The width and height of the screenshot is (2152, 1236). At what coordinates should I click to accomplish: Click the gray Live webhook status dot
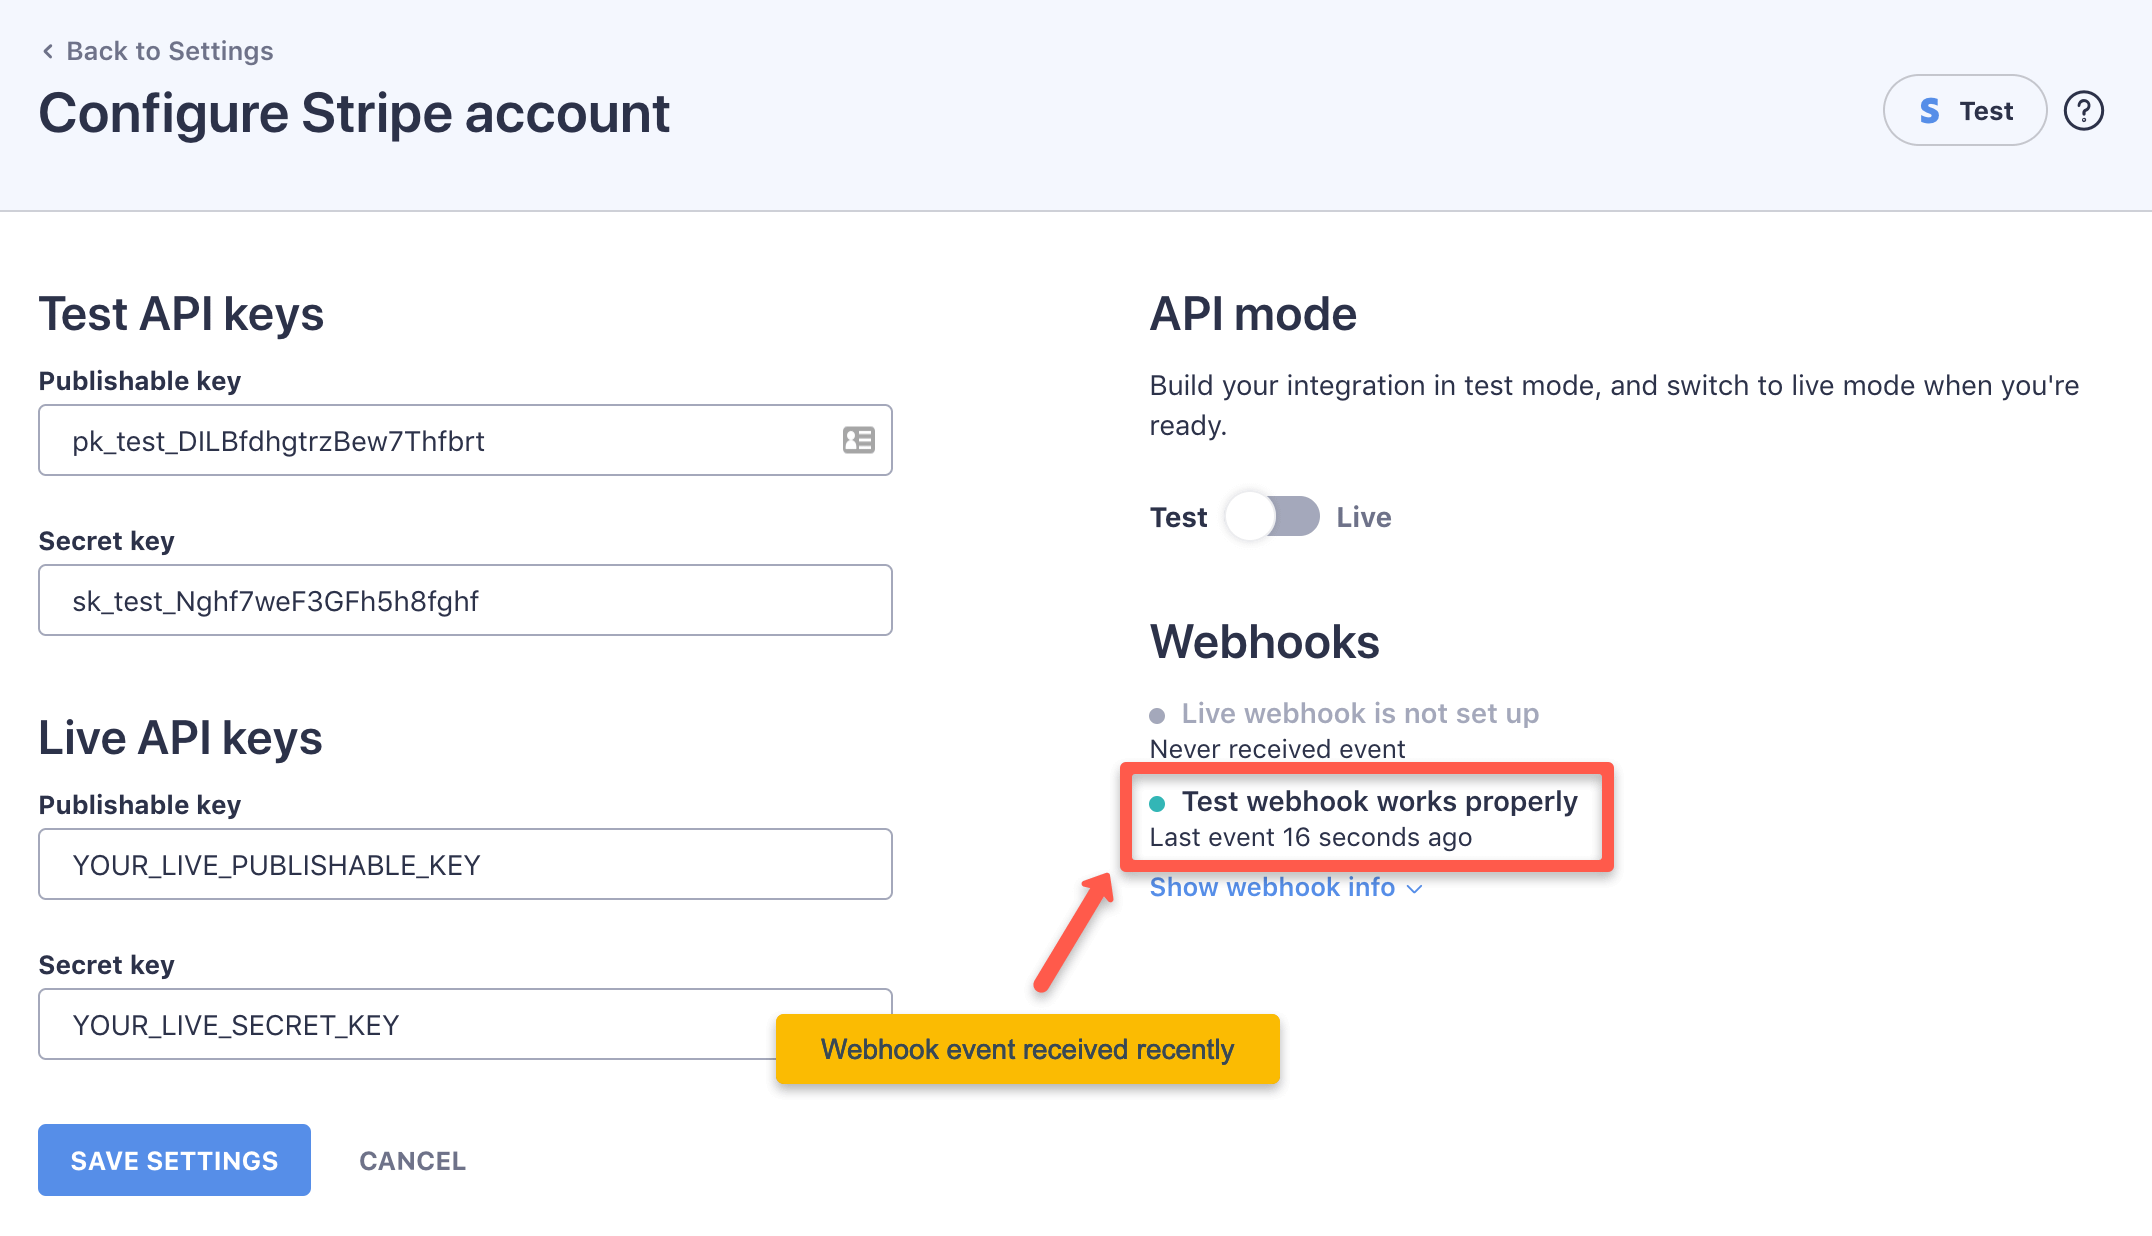[x=1157, y=714]
